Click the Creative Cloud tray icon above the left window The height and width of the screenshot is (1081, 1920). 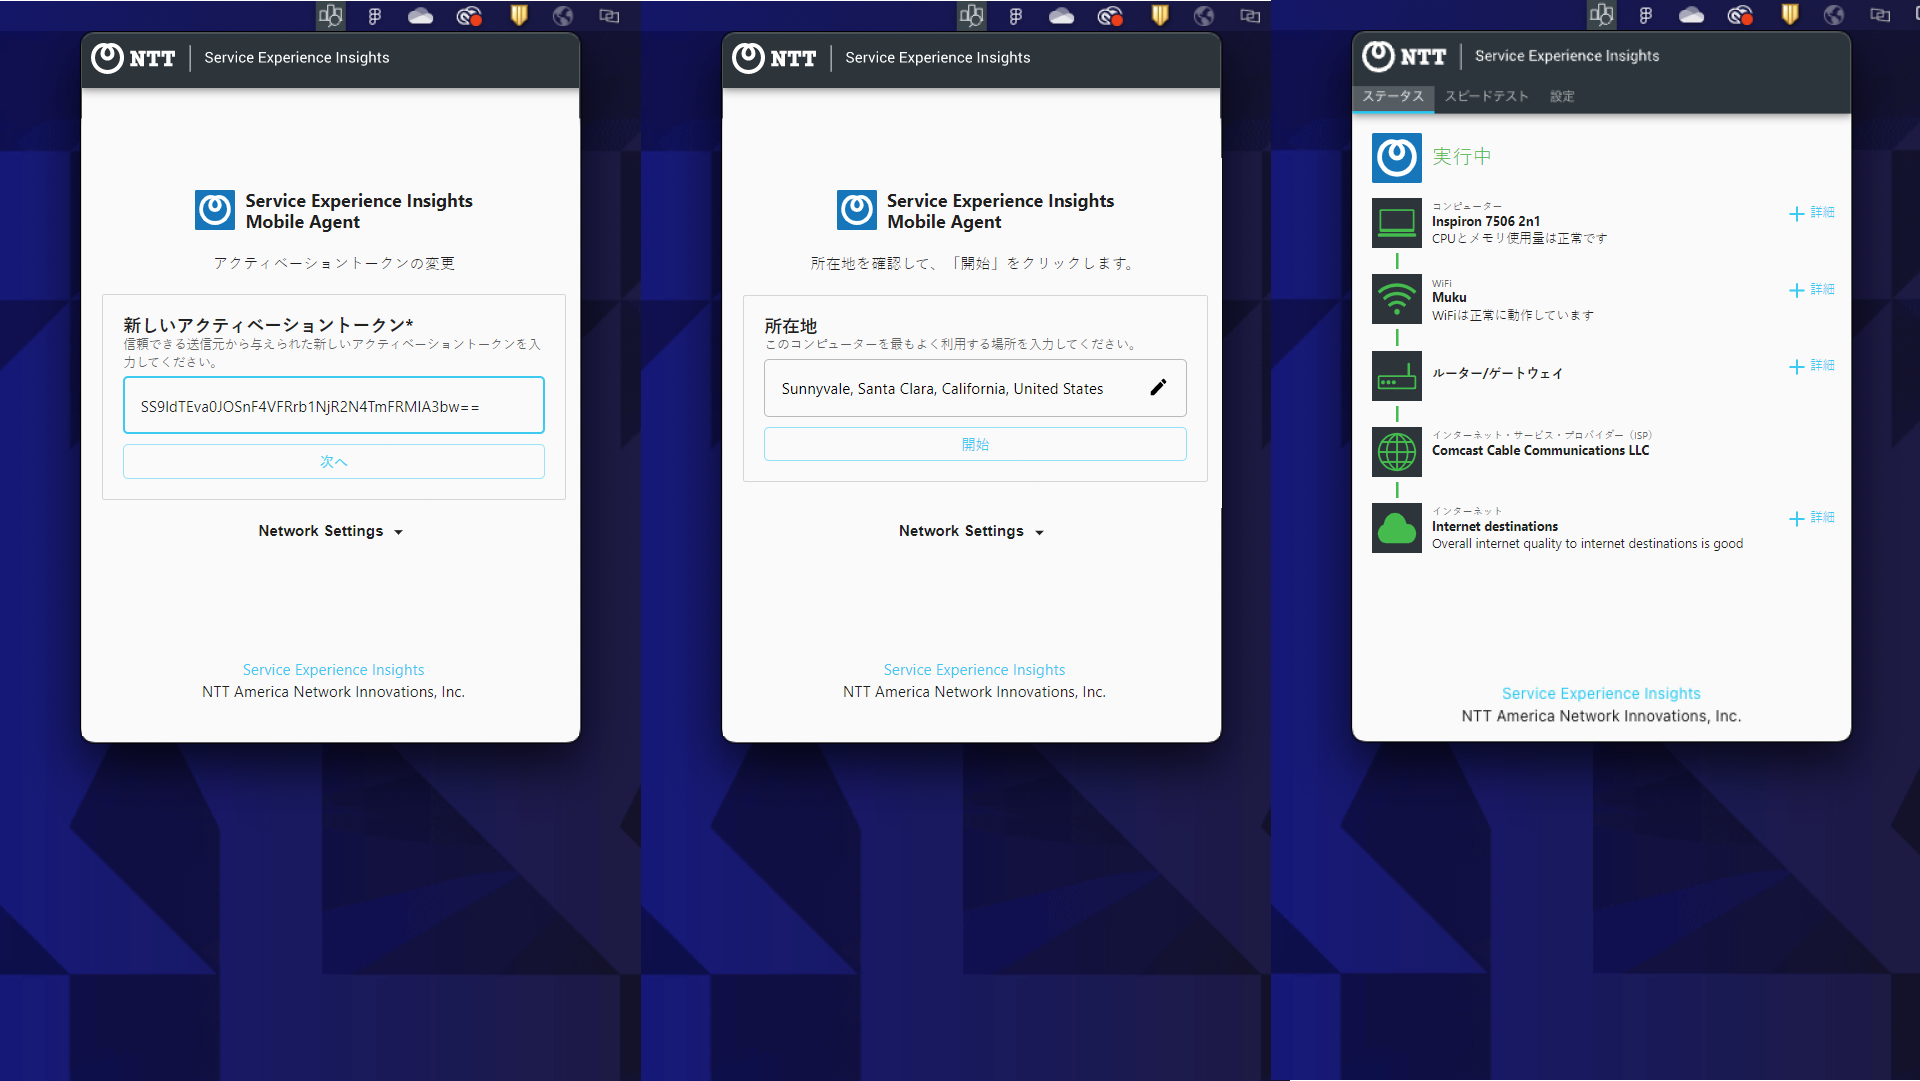[469, 15]
